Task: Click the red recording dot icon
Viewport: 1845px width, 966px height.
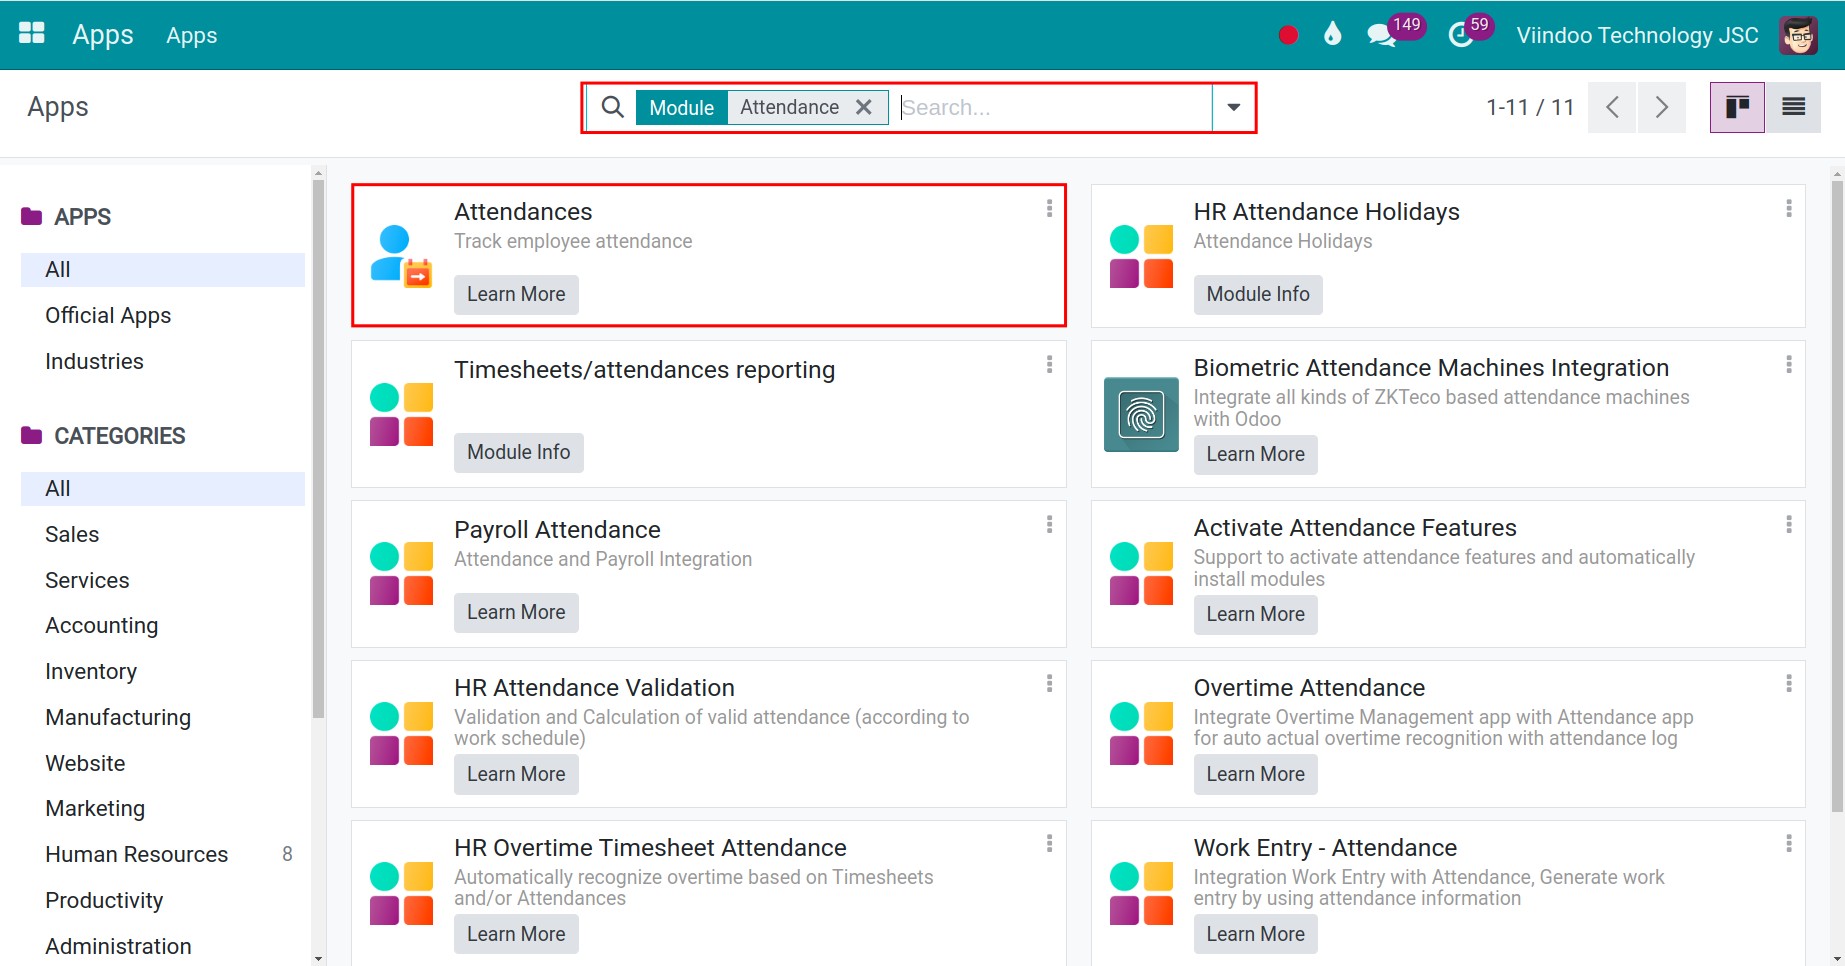Action: [1288, 35]
